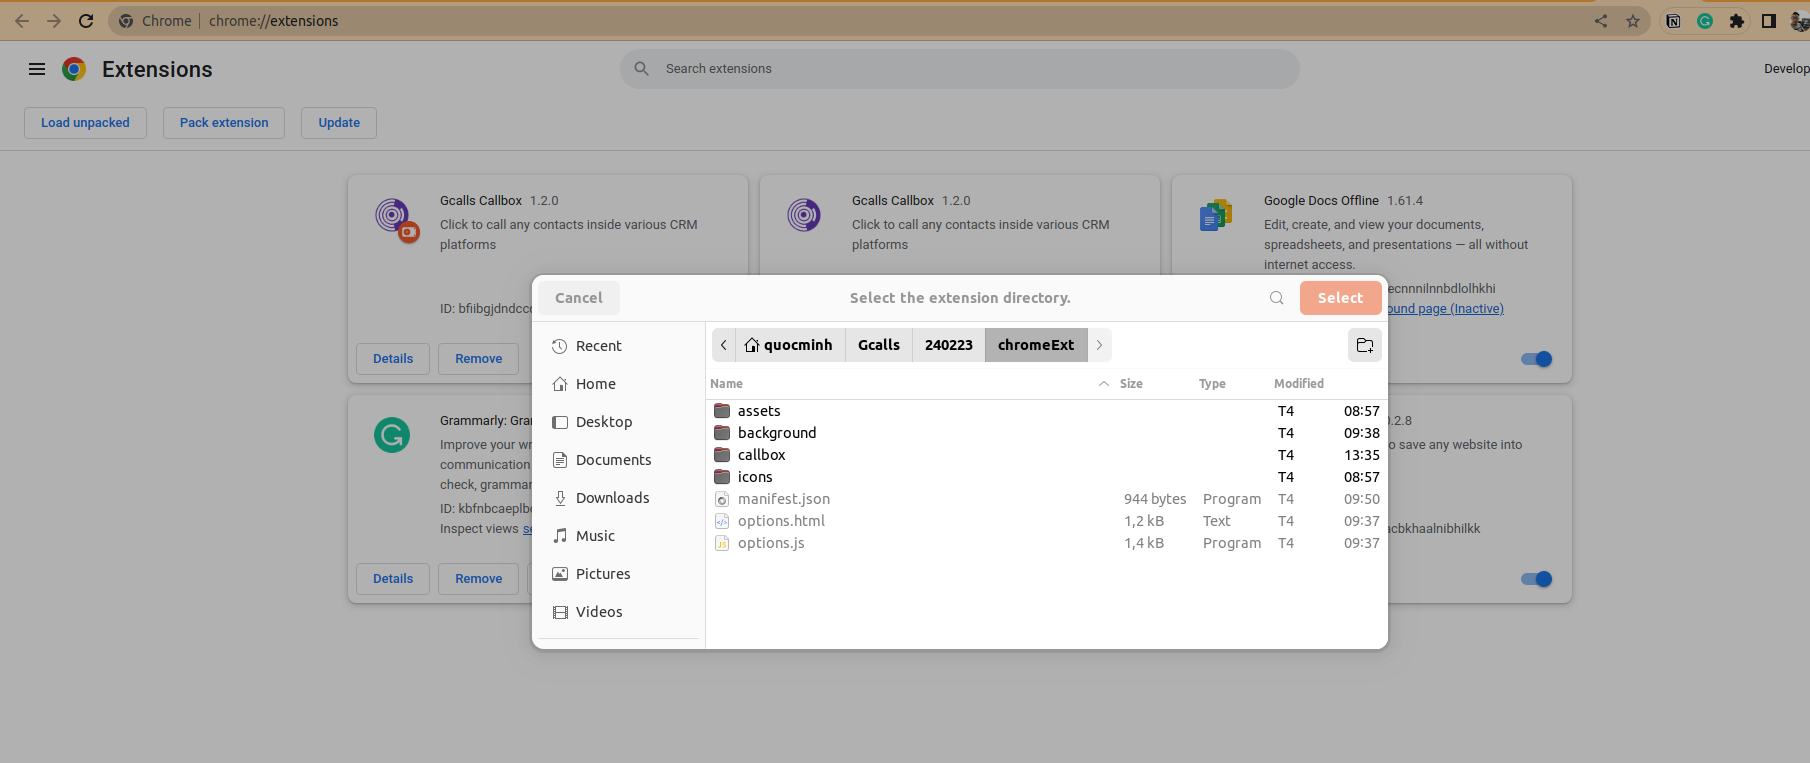Toggle the lower right extension switch
This screenshot has width=1810, height=763.
click(x=1536, y=579)
